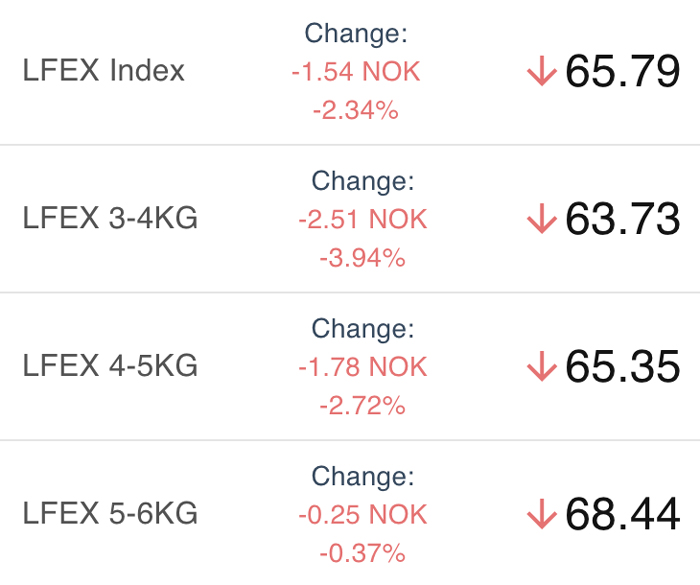Viewport: 700px width, 585px height.
Task: Select the -1.78 NOK change value
Action: pyautogui.click(x=362, y=367)
